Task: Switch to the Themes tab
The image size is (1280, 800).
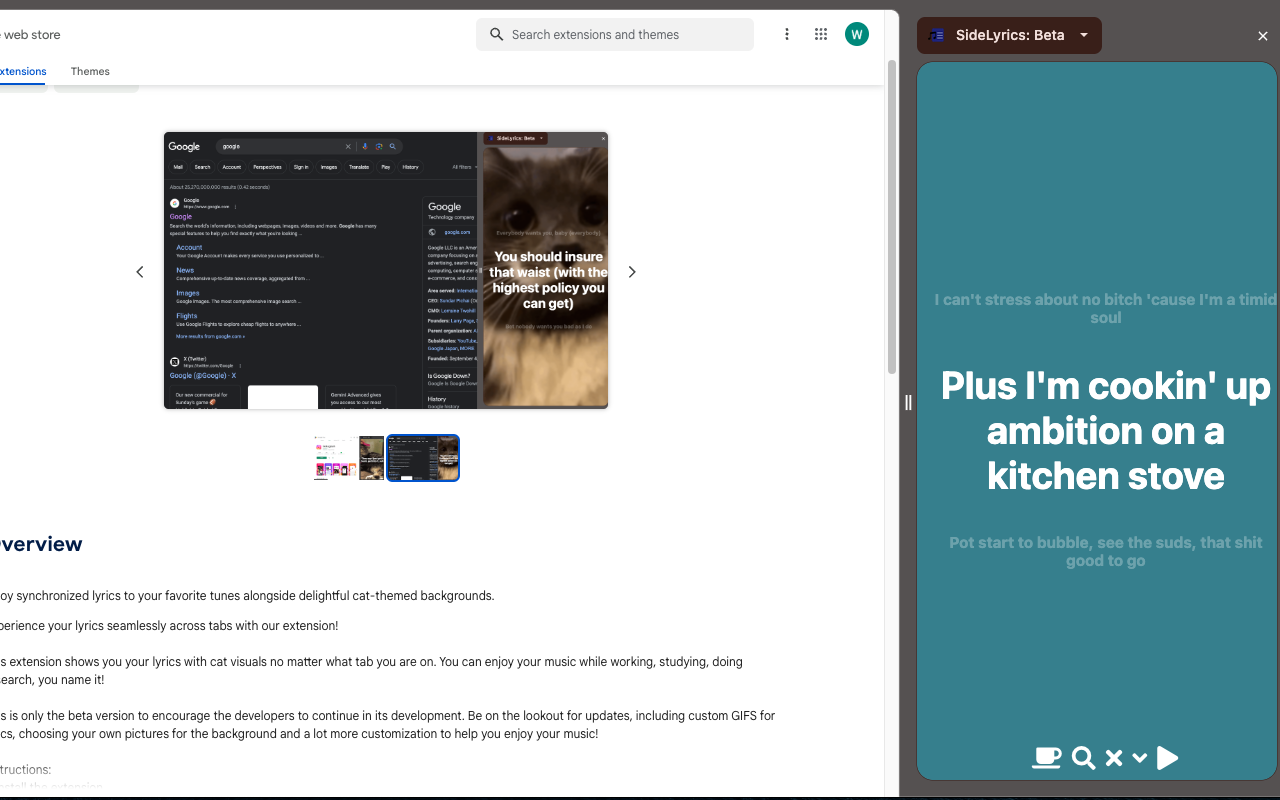Action: coord(90,71)
